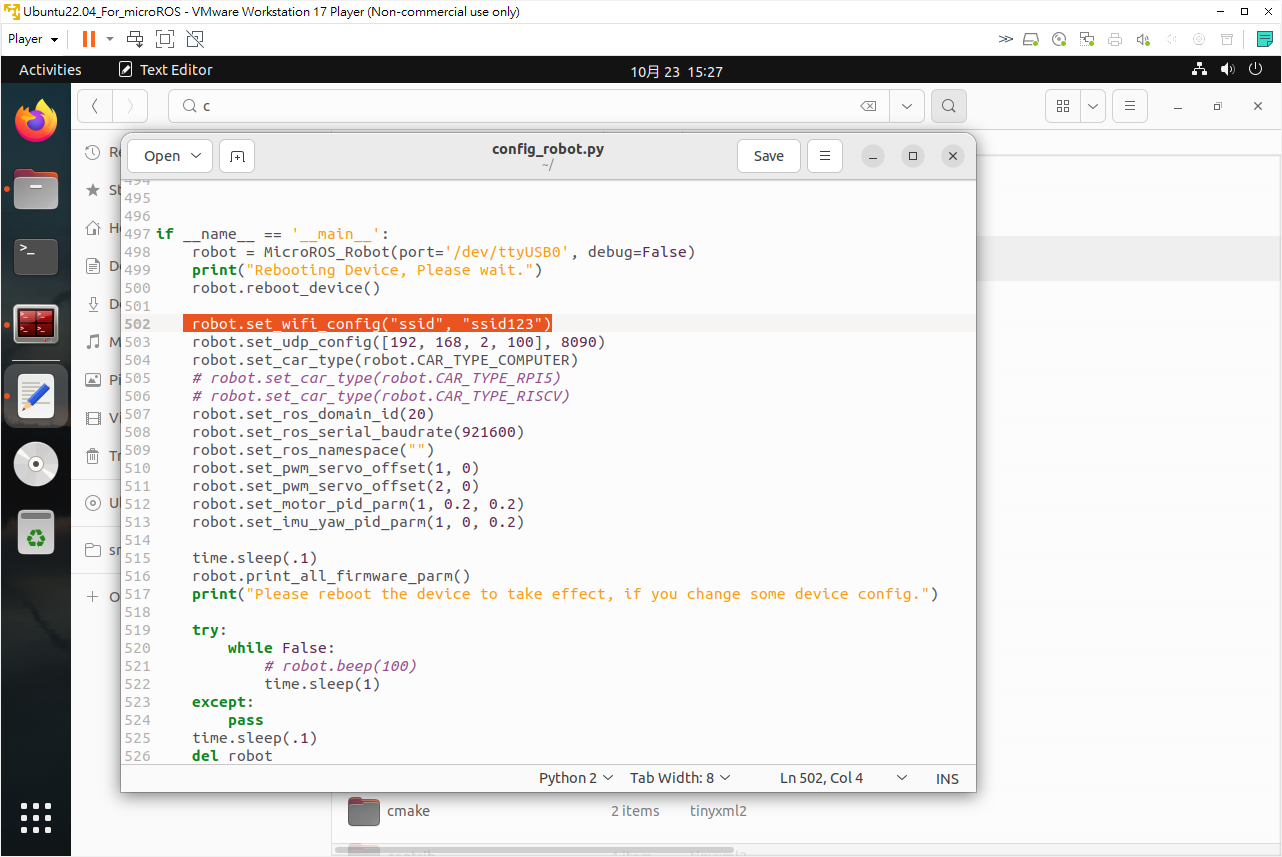The height and width of the screenshot is (857, 1282).
Task: Click the Files search toggle button
Action: point(949,106)
